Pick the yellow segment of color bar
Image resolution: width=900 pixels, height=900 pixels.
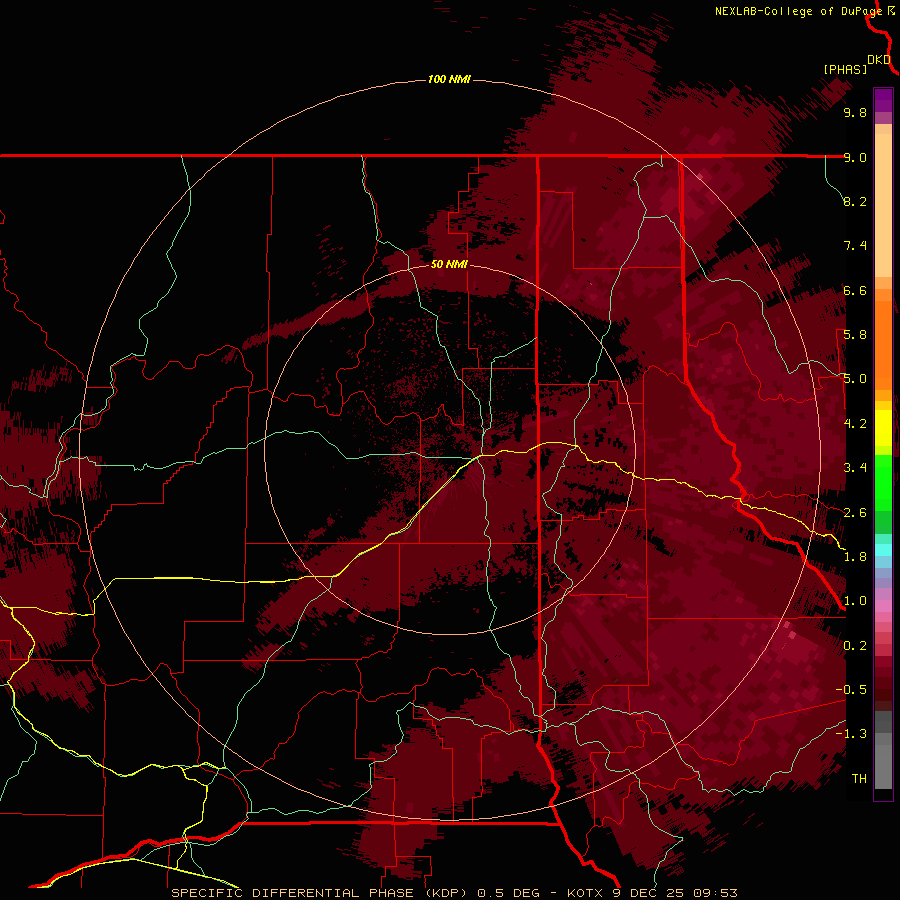[x=883, y=428]
